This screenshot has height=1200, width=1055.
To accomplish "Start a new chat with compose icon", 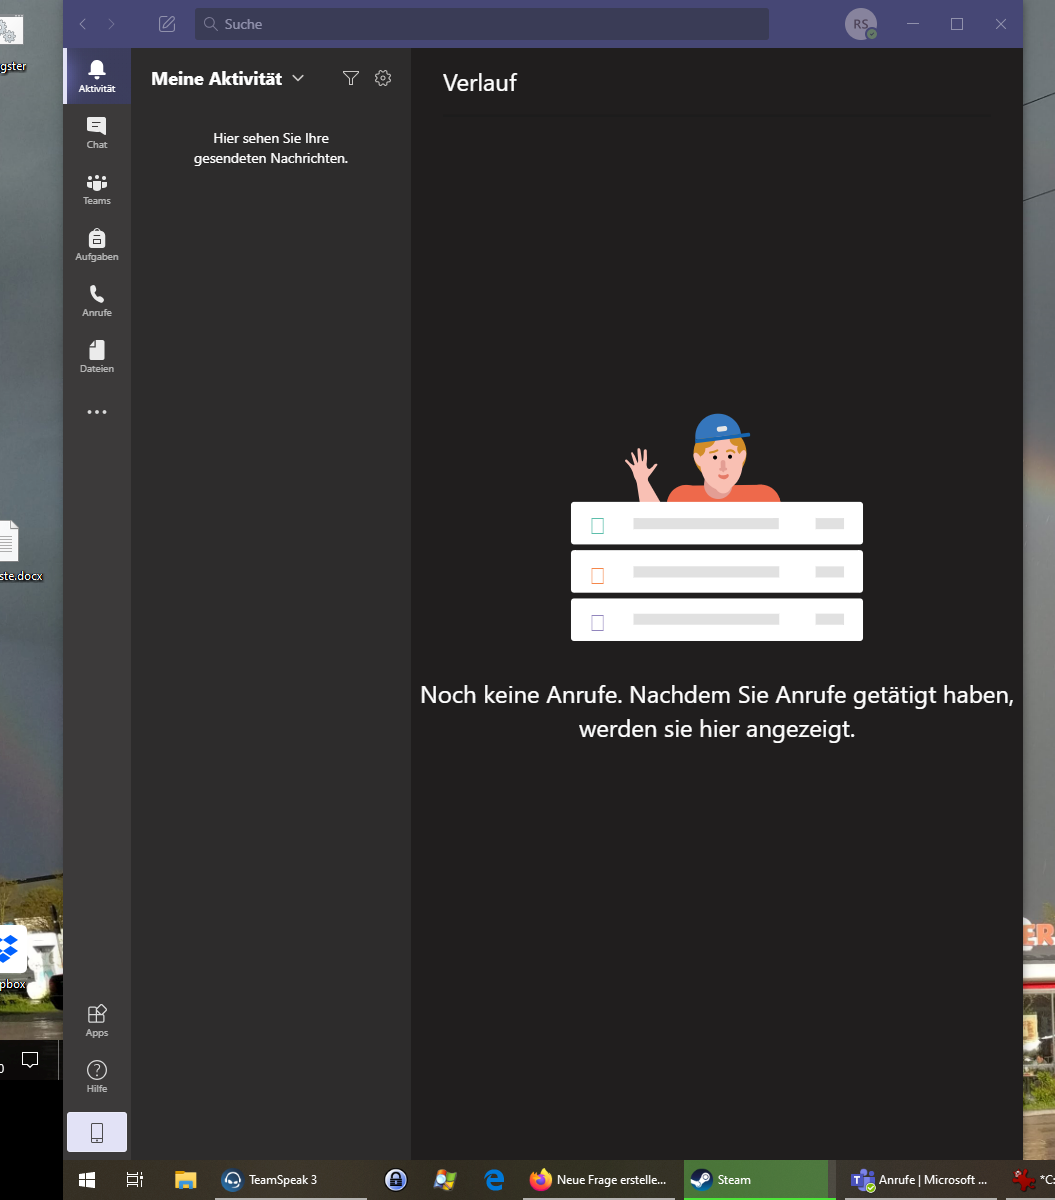I will (167, 24).
